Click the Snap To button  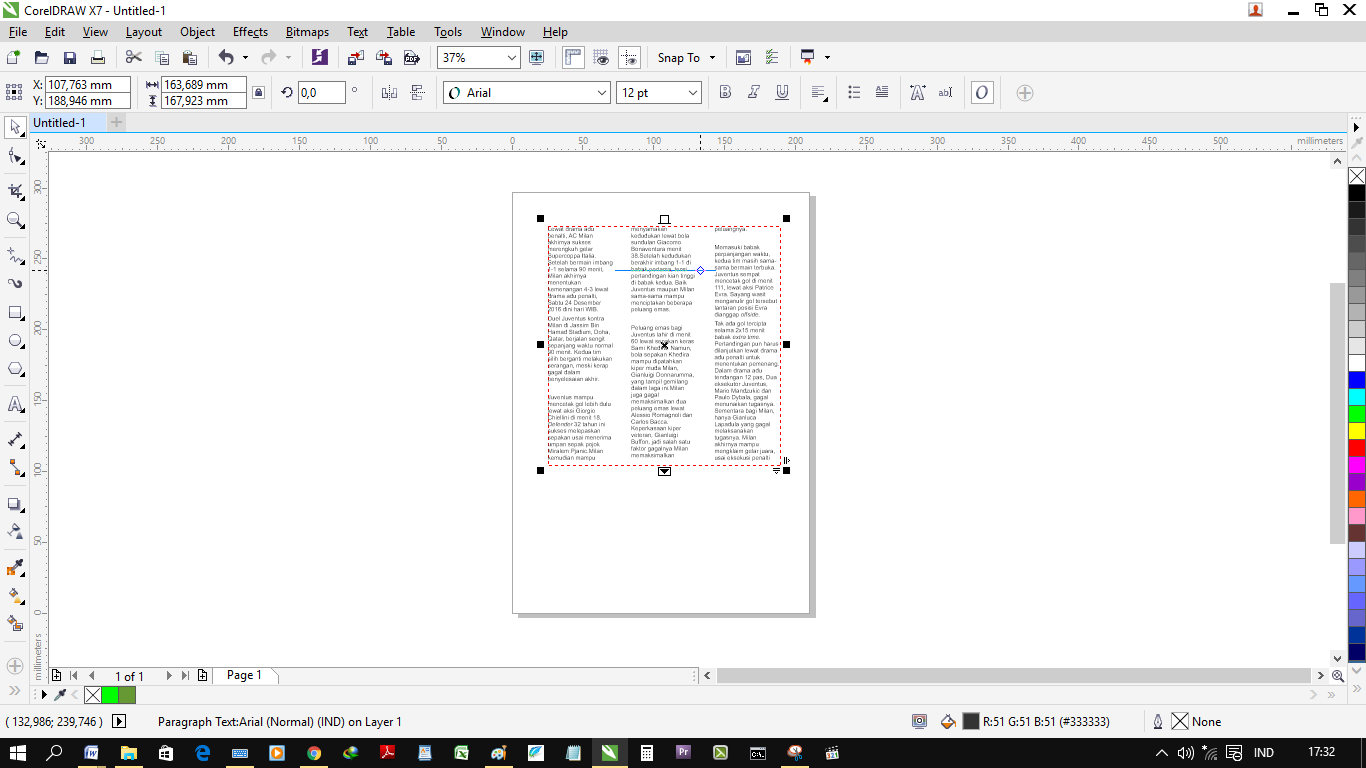pyautogui.click(x=678, y=57)
